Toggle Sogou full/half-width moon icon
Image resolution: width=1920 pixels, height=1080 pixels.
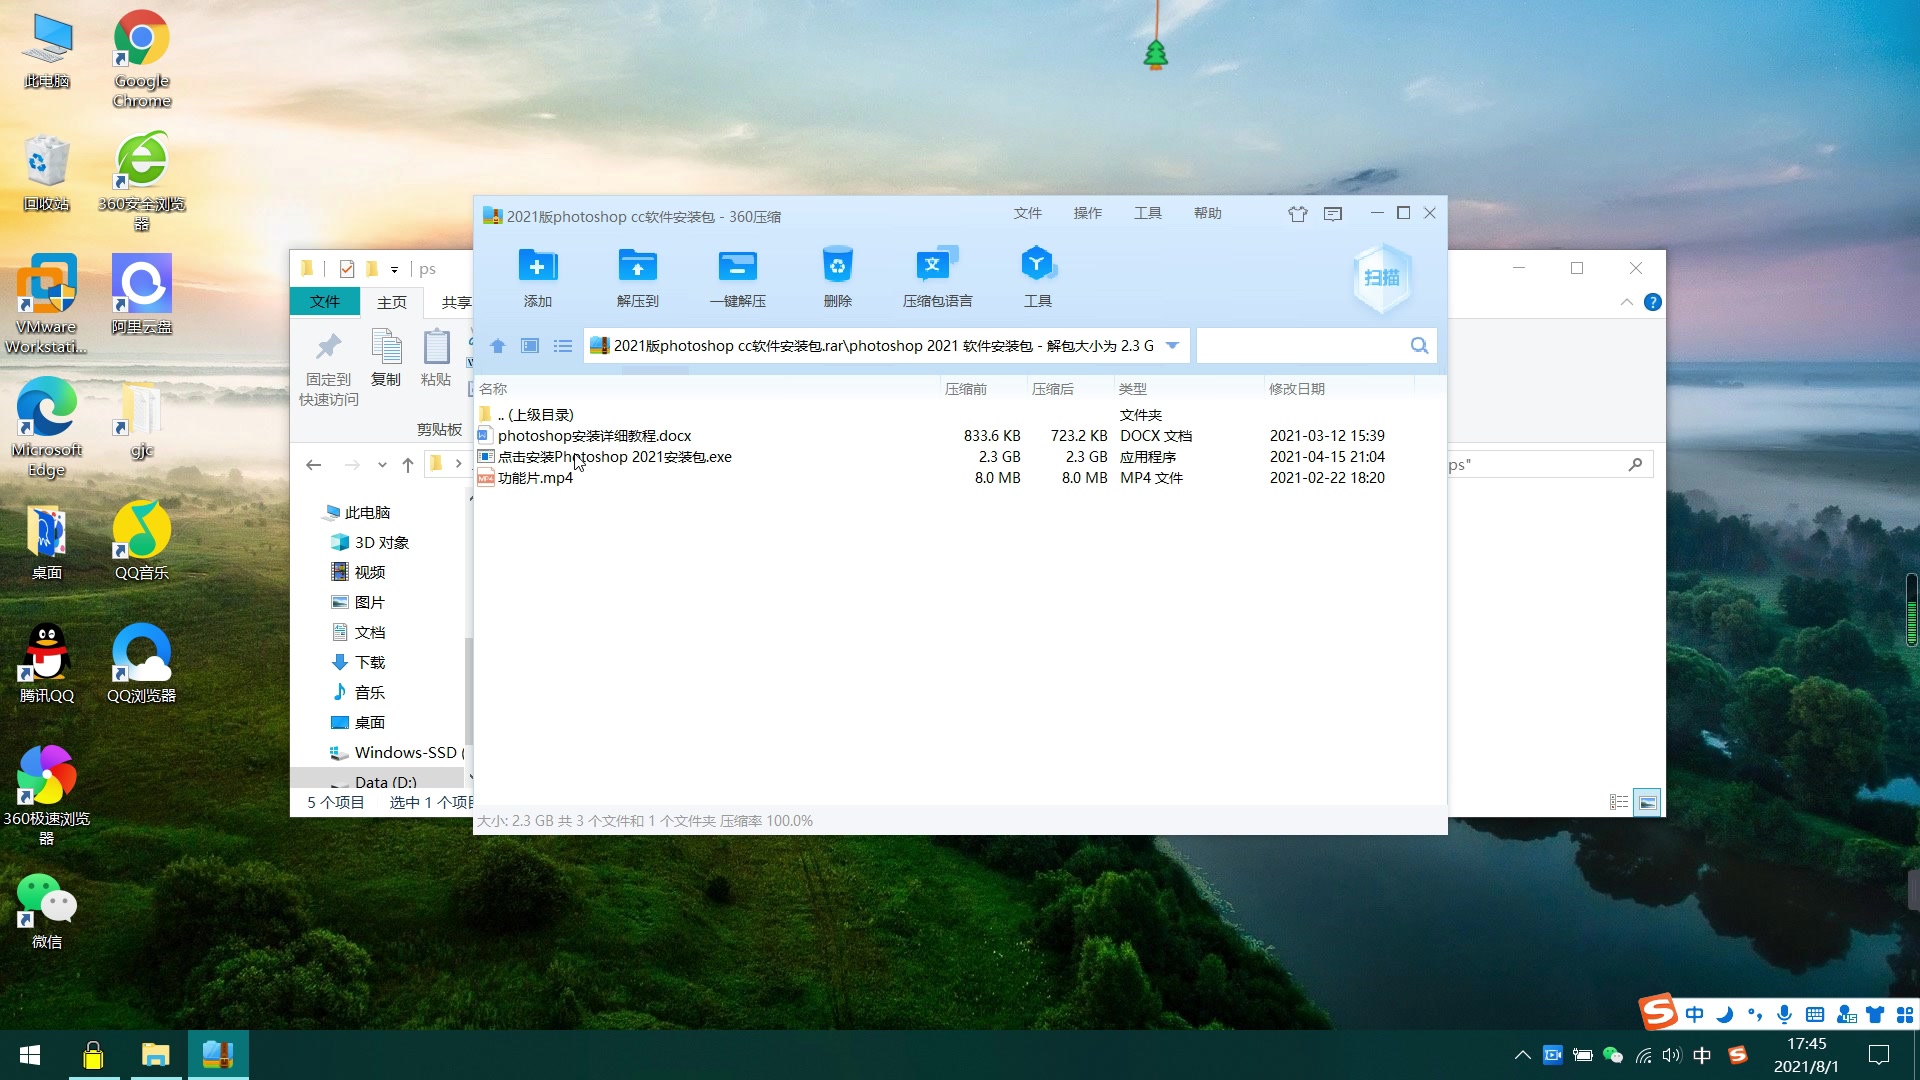click(x=1724, y=1015)
